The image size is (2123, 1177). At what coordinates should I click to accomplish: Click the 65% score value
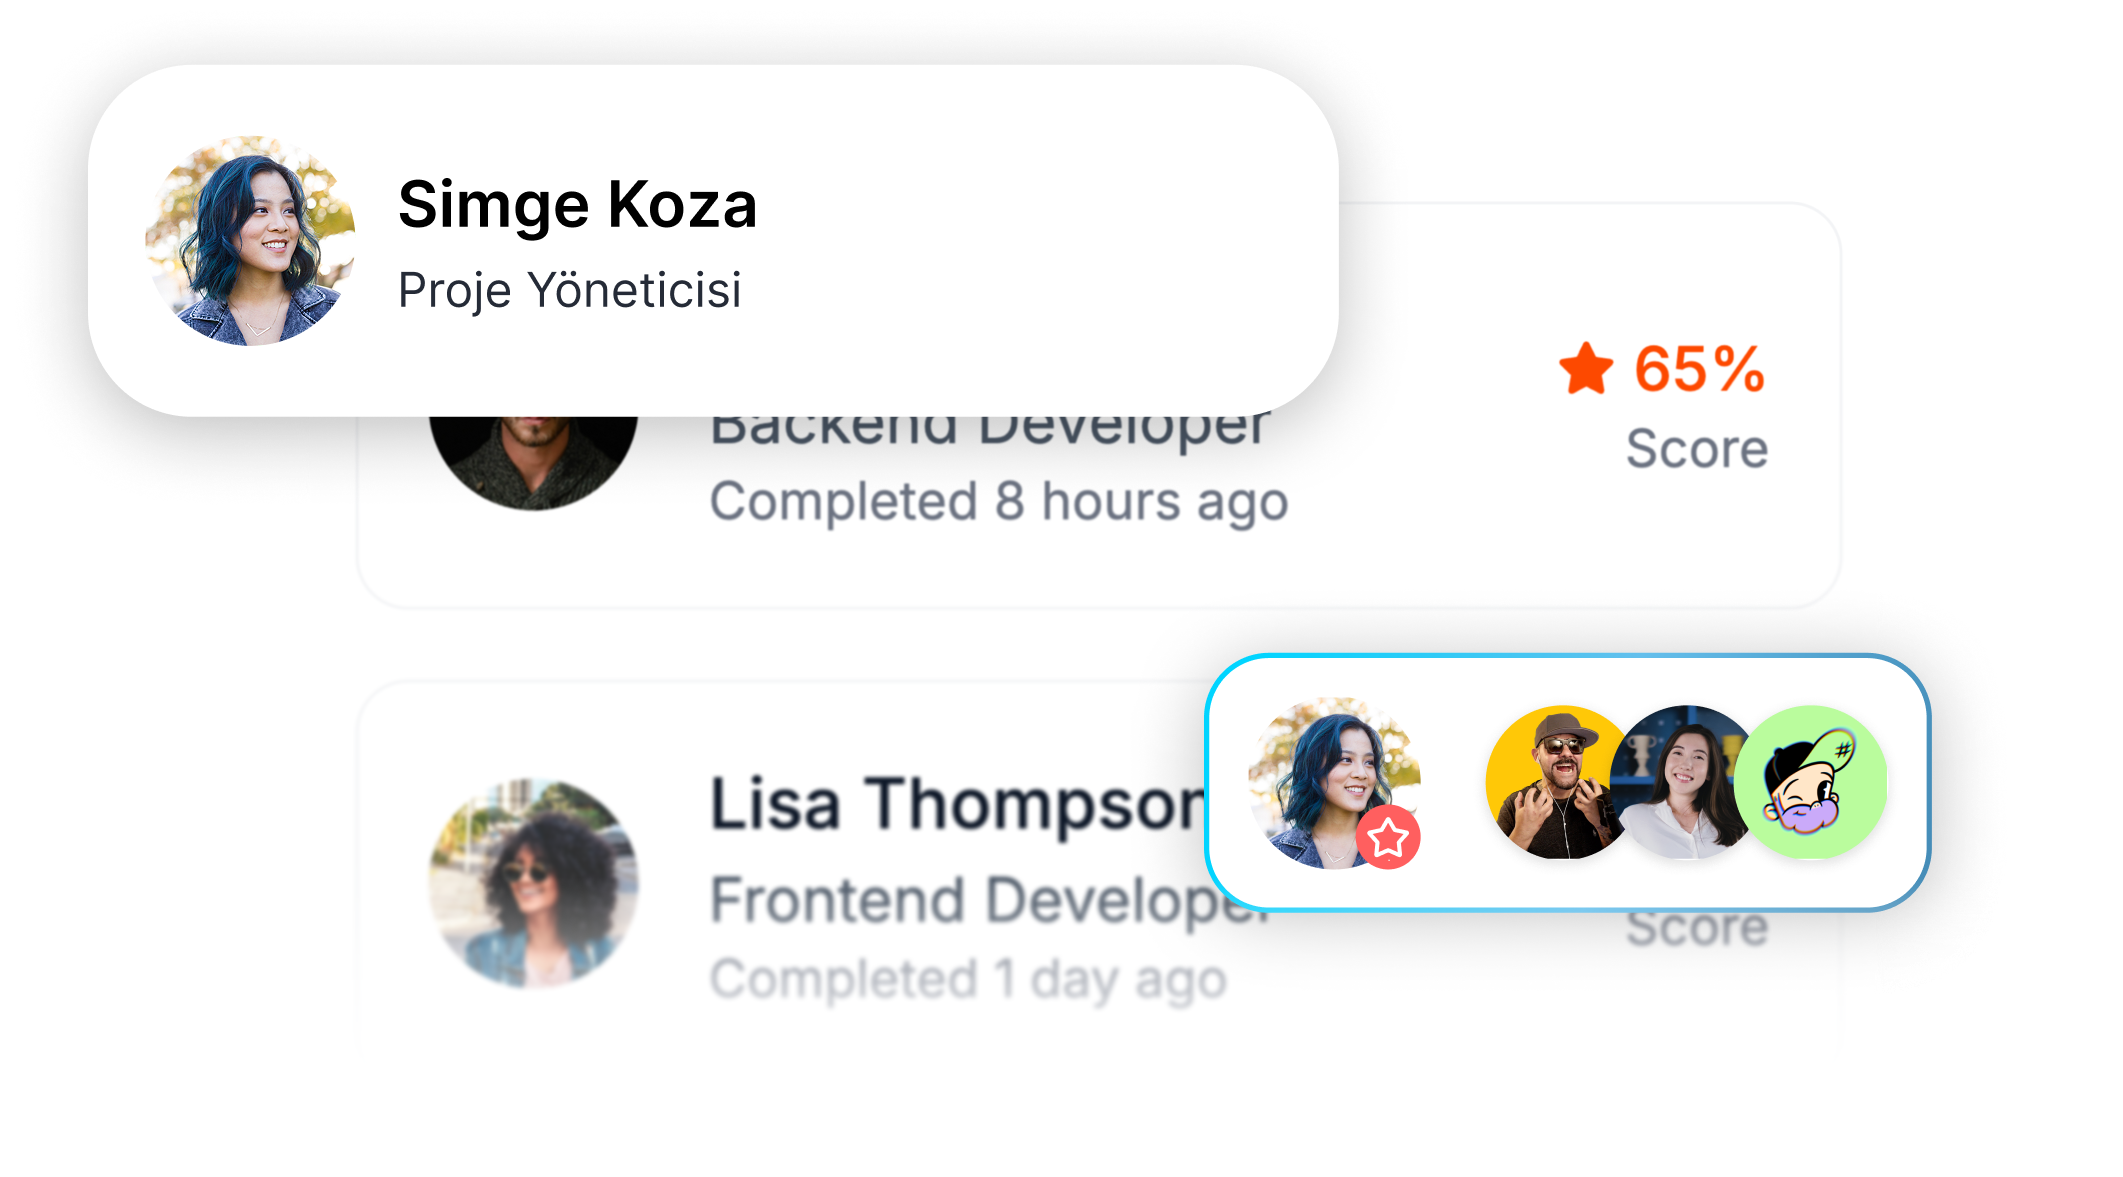pyautogui.click(x=1699, y=369)
